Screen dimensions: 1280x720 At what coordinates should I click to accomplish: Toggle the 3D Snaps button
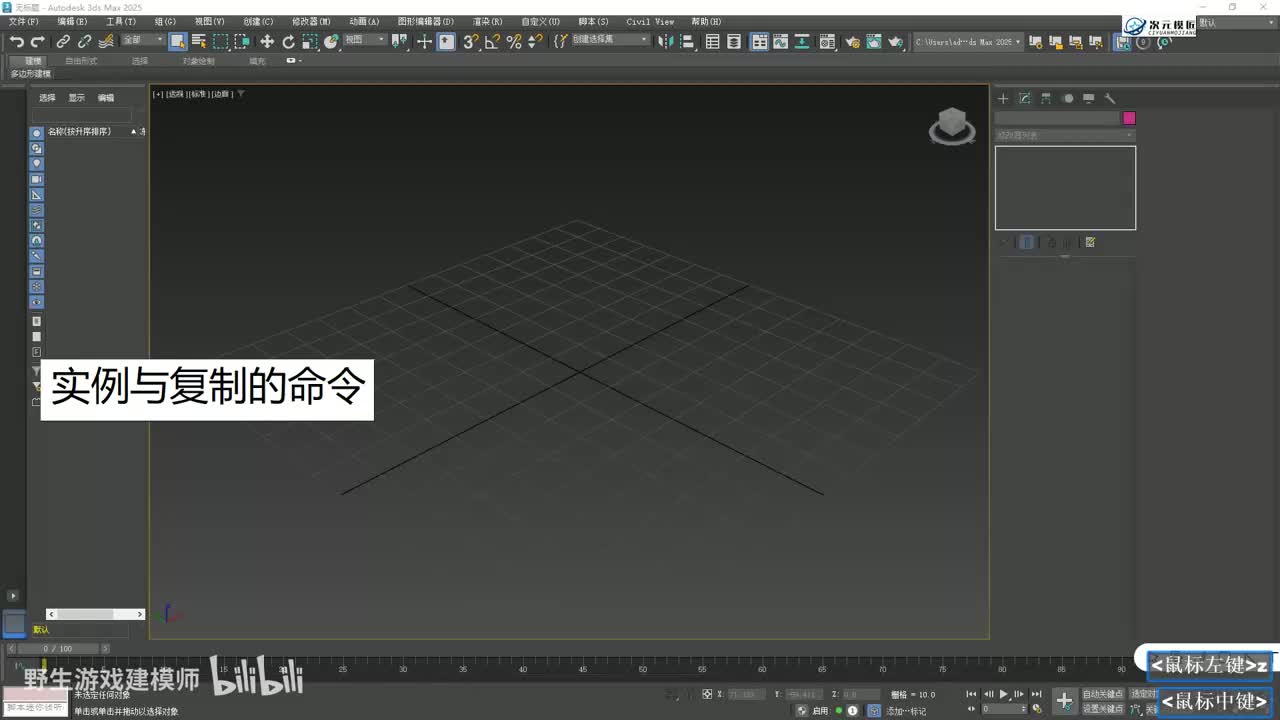click(471, 41)
